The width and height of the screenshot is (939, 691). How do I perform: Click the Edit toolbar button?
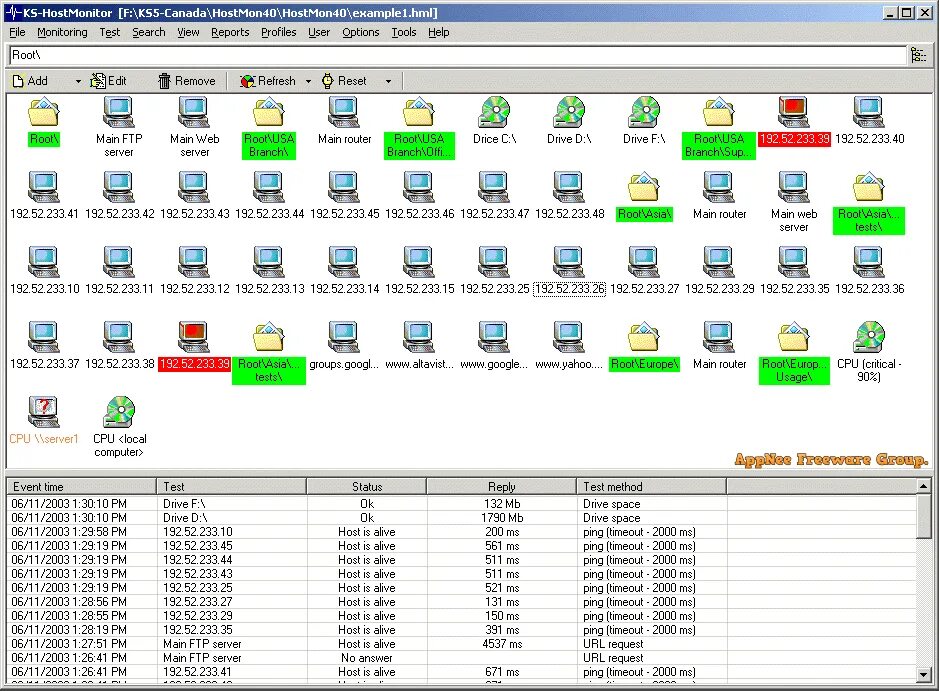tap(108, 81)
